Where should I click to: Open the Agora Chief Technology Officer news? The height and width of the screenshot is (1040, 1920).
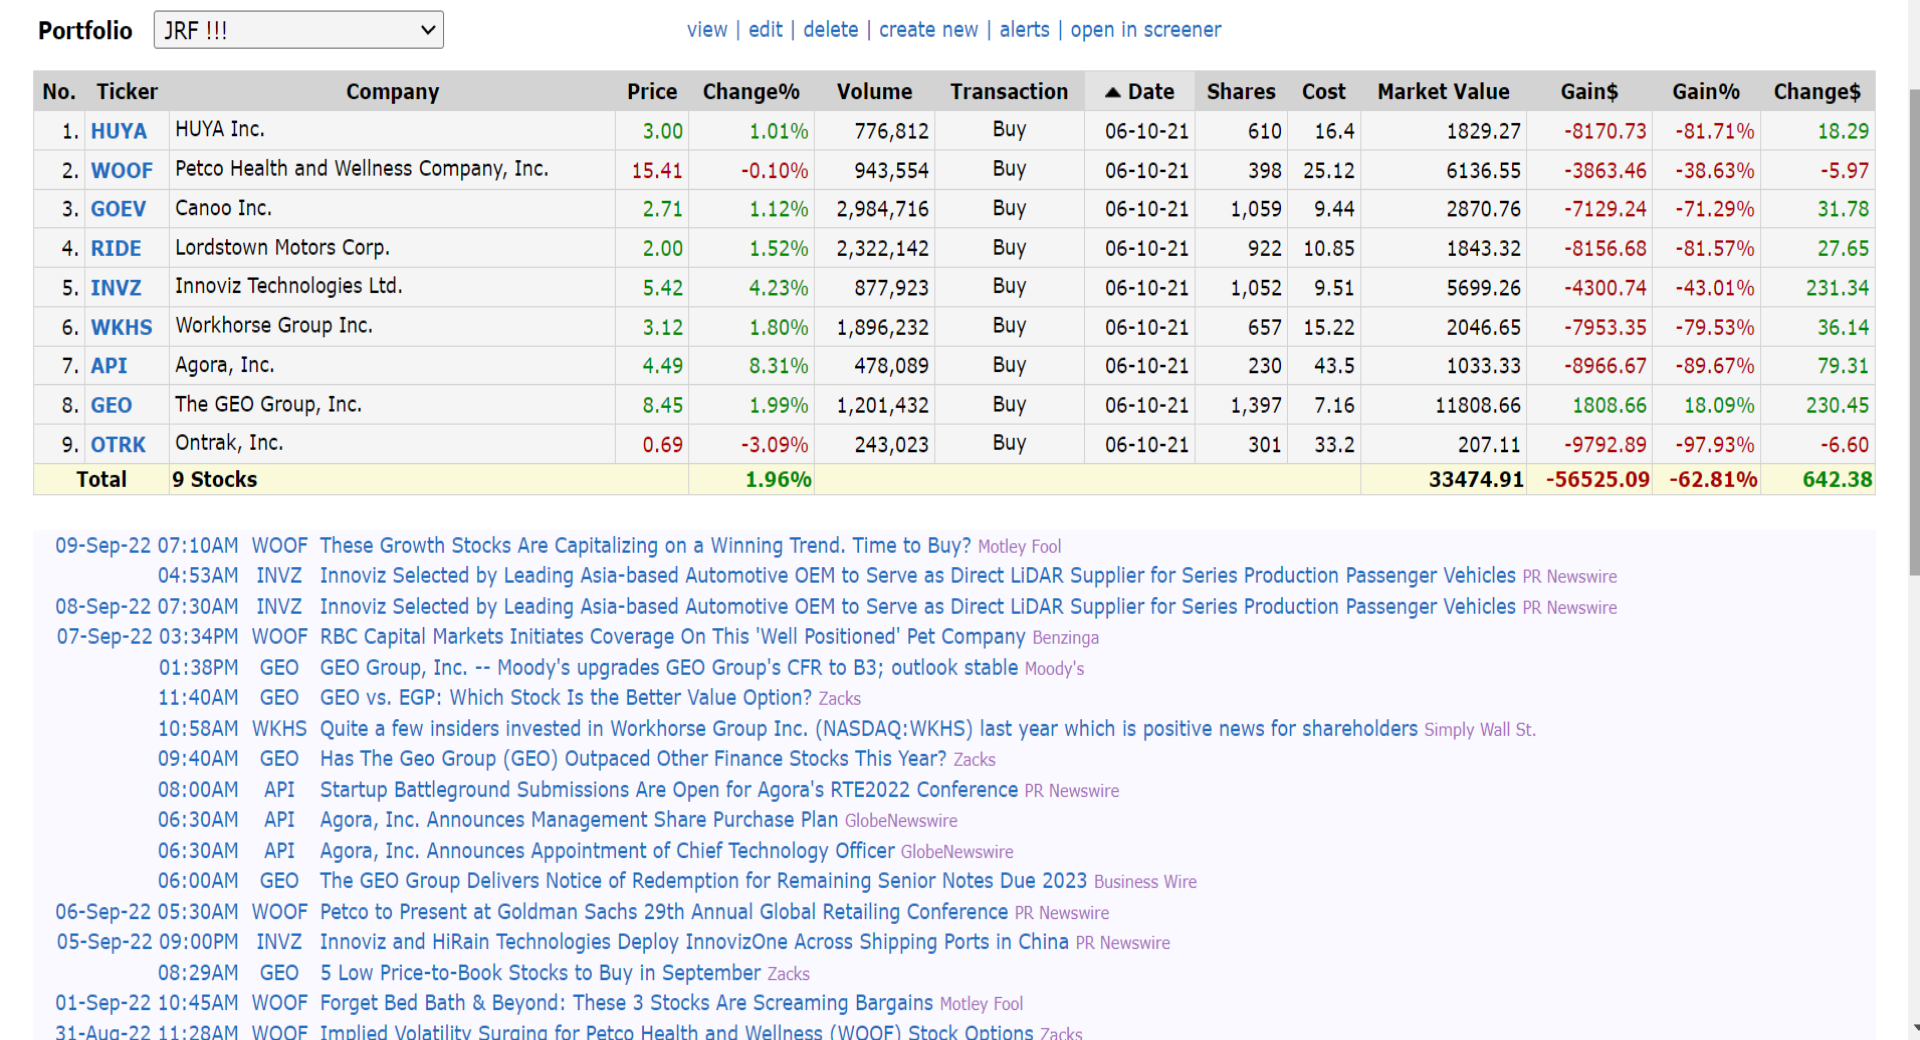(x=607, y=851)
